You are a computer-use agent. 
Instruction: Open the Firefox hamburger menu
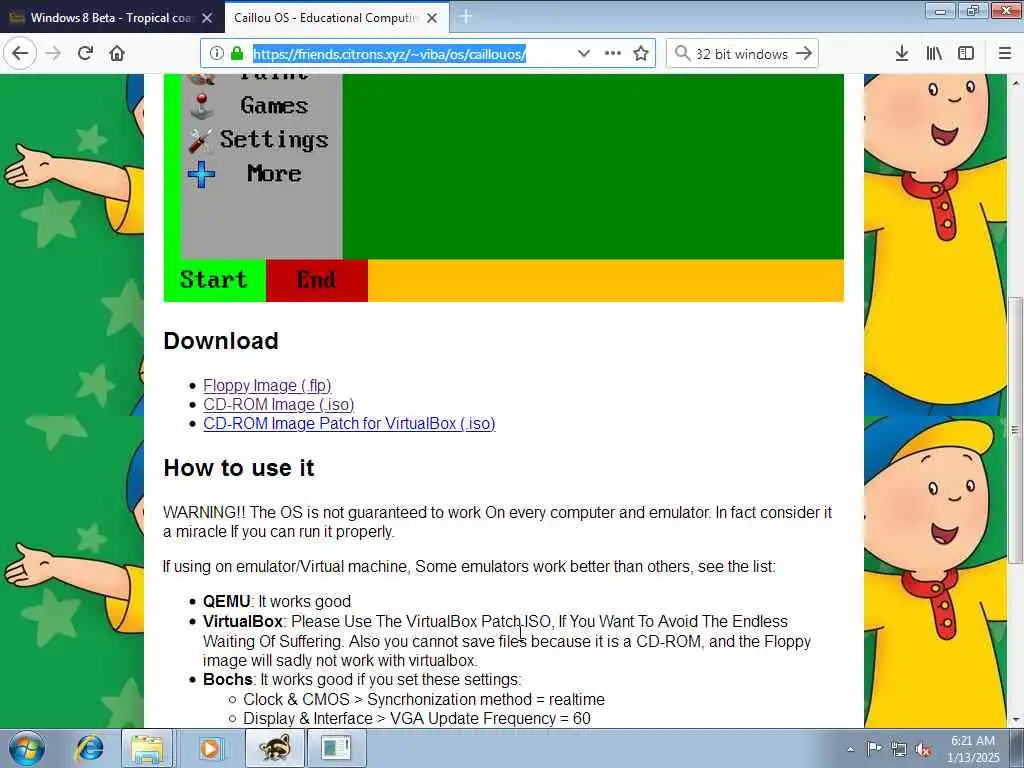[x=1005, y=53]
